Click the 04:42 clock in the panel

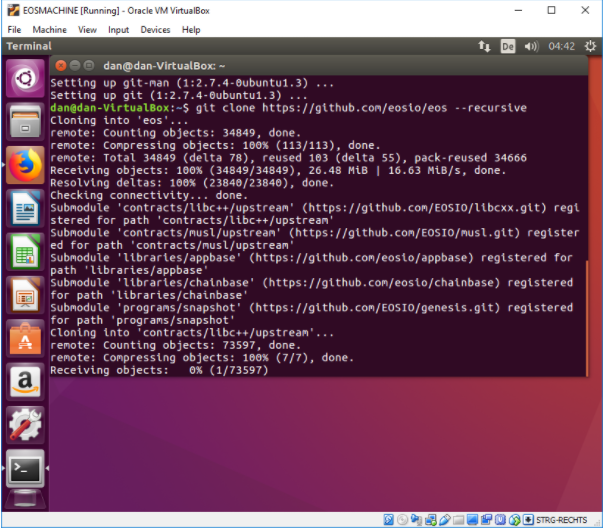[561, 47]
